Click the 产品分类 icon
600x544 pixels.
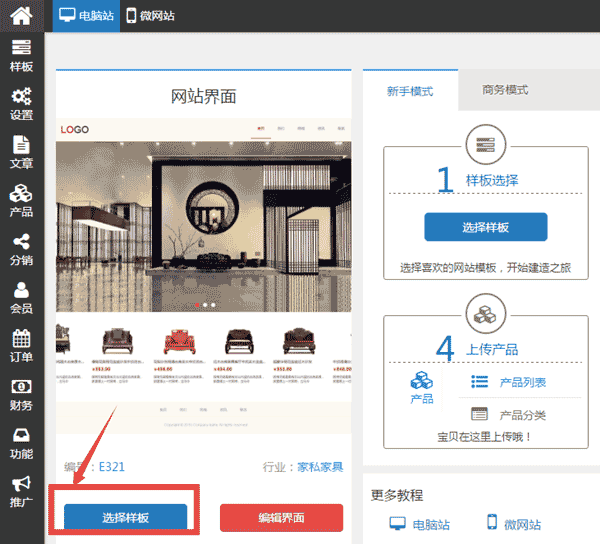click(479, 414)
